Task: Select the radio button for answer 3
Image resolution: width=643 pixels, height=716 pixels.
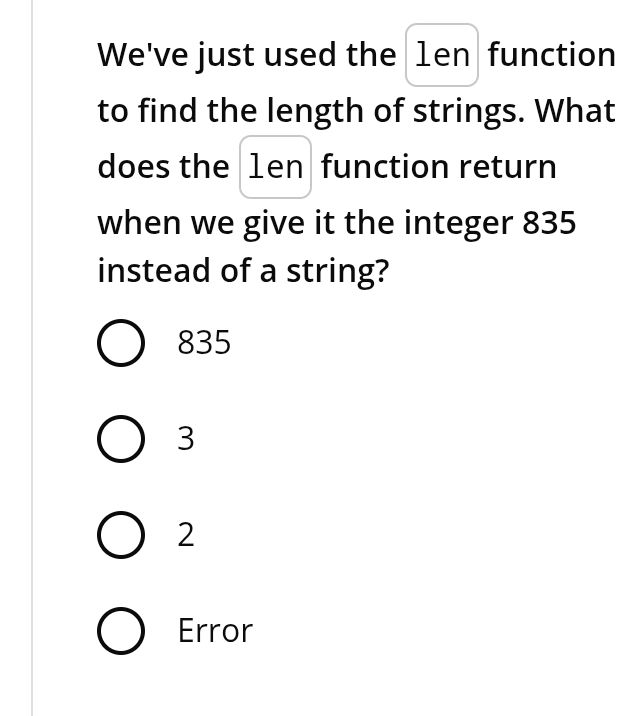Action: (119, 439)
